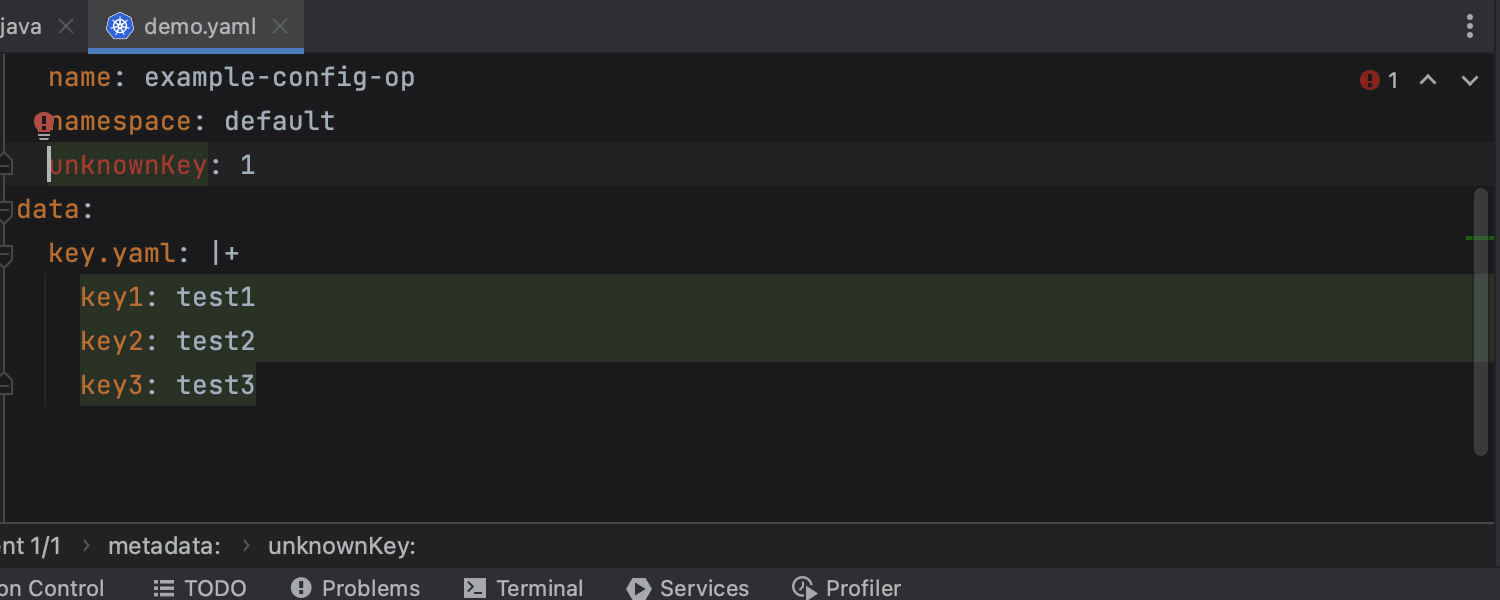
Task: Collapse the key.yaml block fold marker
Action: pos(5,254)
